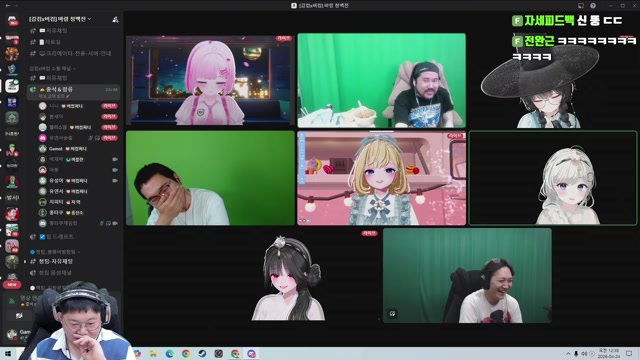
Task: Open the green round emblem server icon
Action: 12,118
